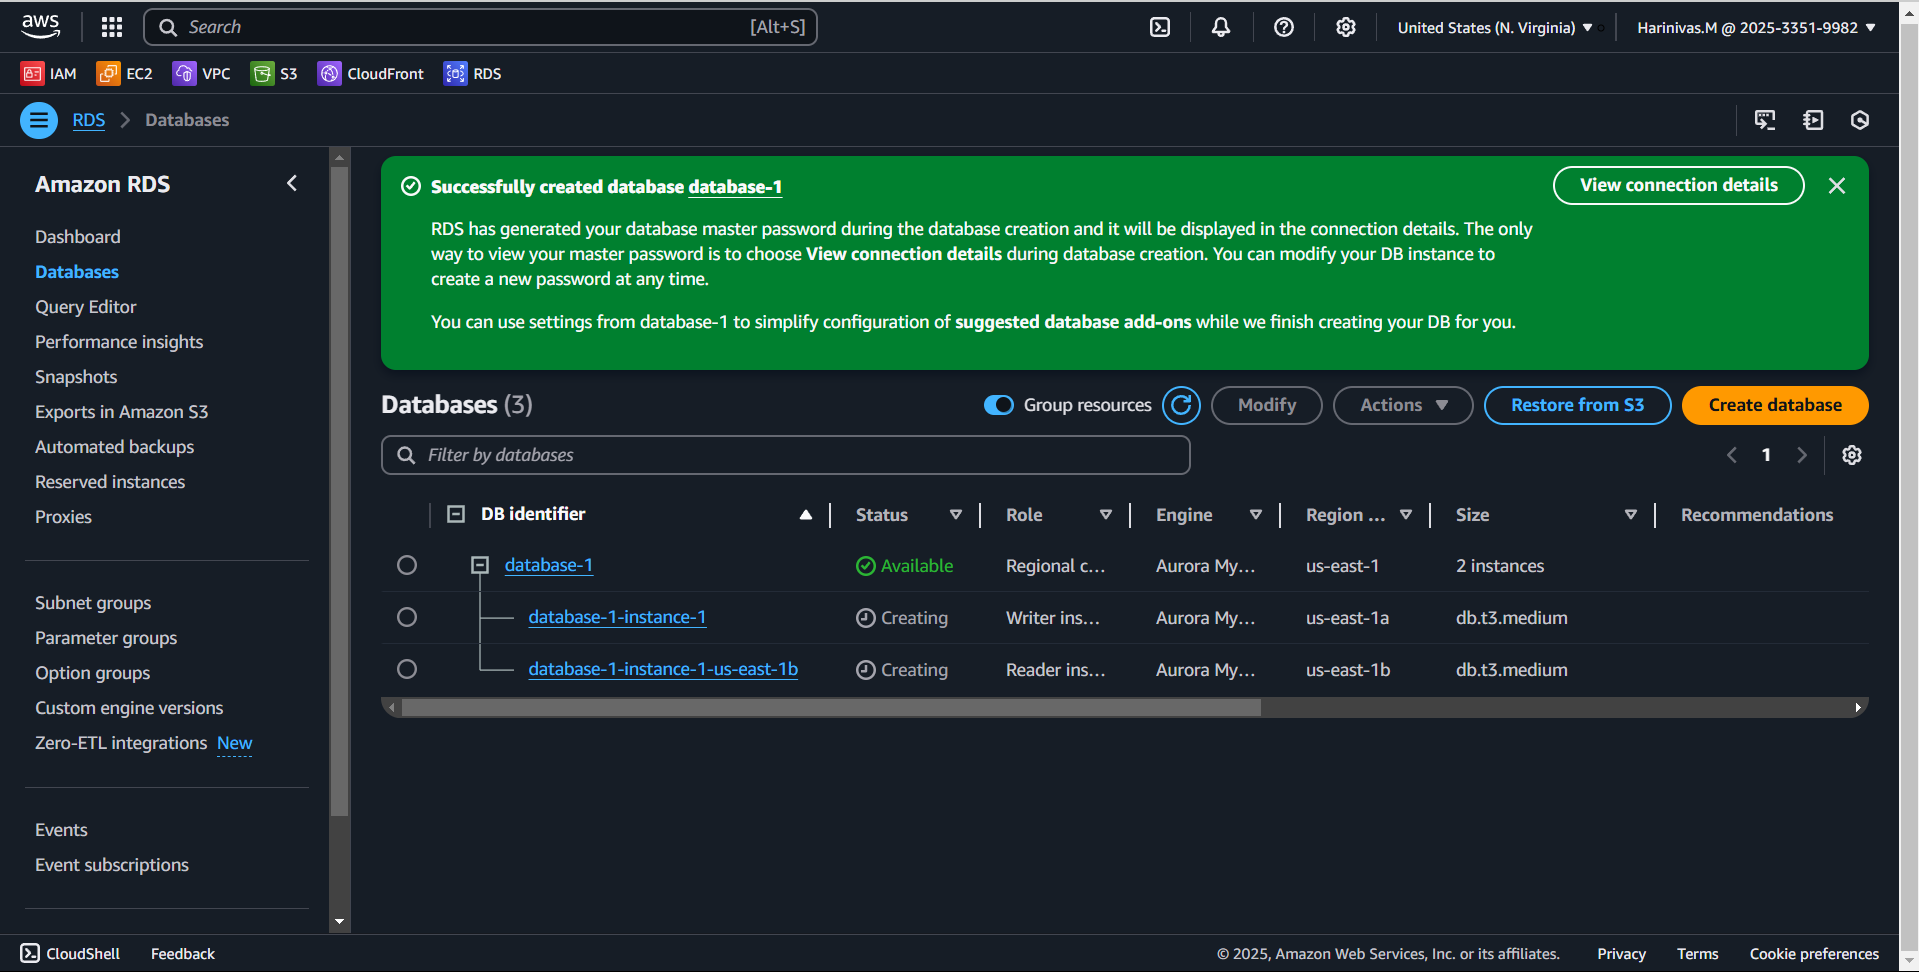
Task: Click Create database button
Action: tap(1775, 405)
